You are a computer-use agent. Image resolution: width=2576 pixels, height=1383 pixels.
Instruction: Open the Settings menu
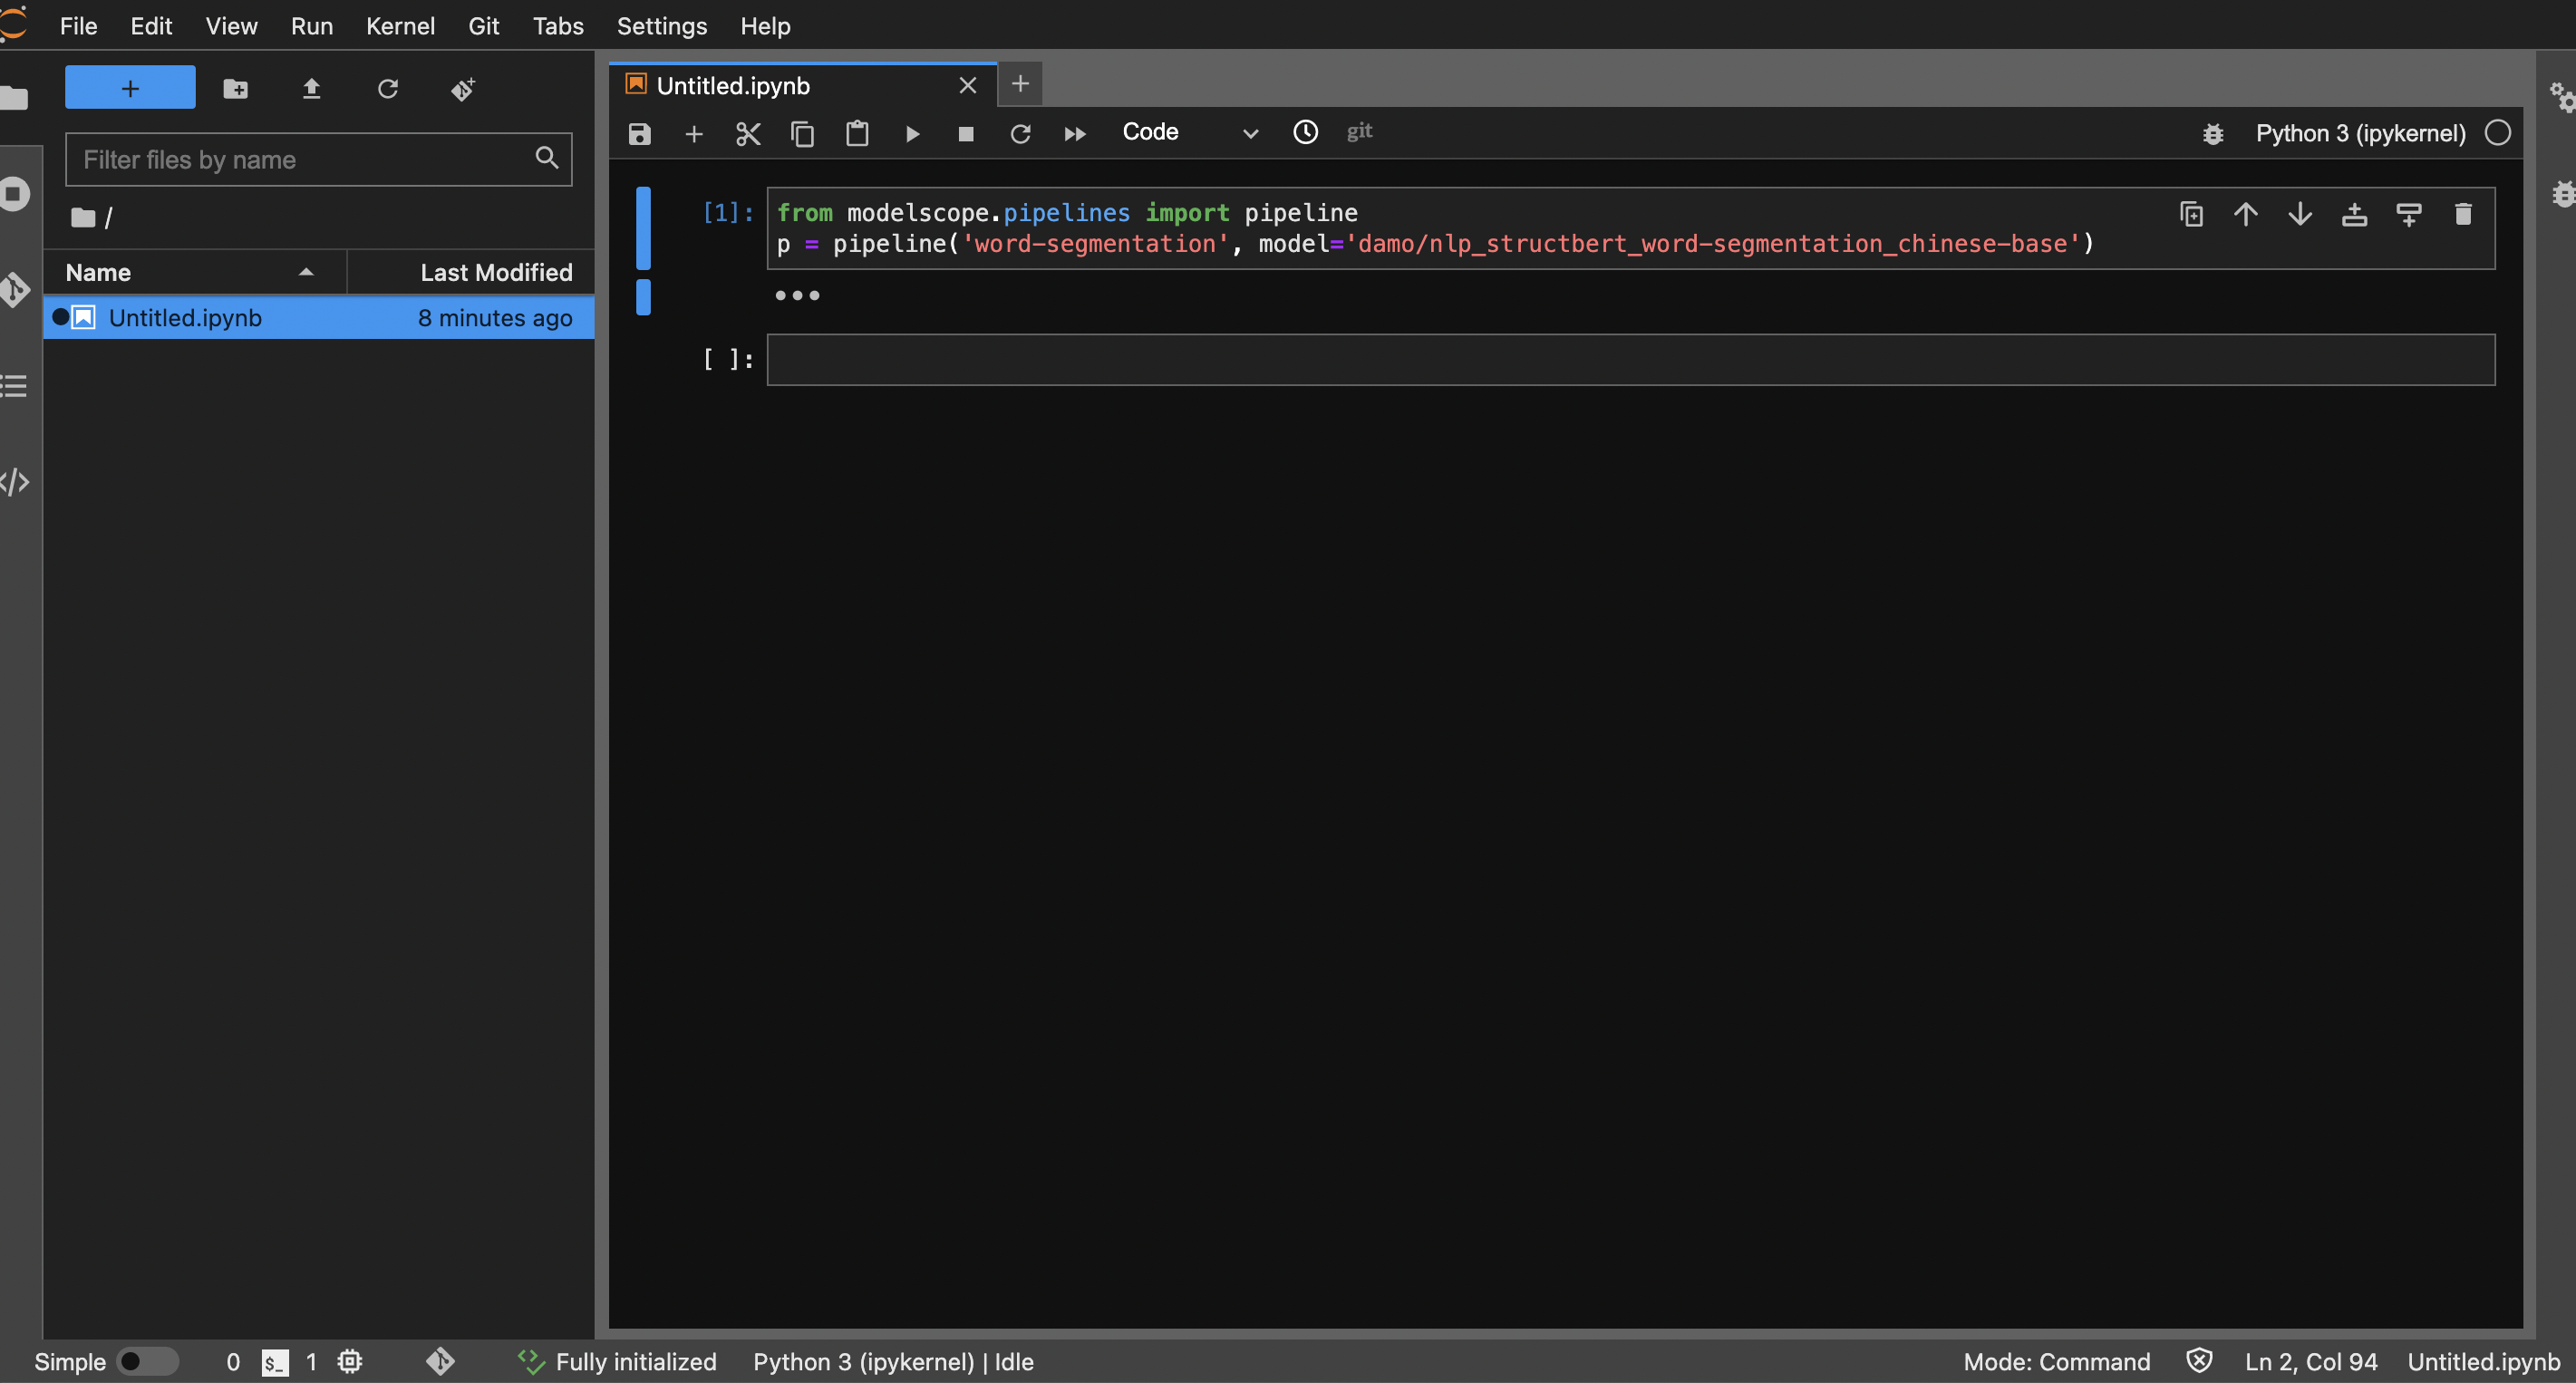click(661, 26)
